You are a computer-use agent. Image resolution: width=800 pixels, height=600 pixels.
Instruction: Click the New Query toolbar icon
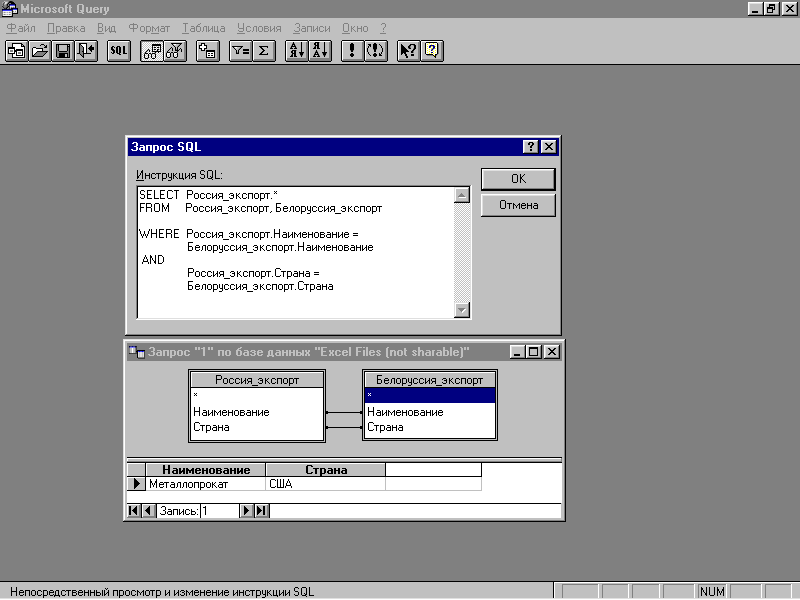click(x=17, y=51)
